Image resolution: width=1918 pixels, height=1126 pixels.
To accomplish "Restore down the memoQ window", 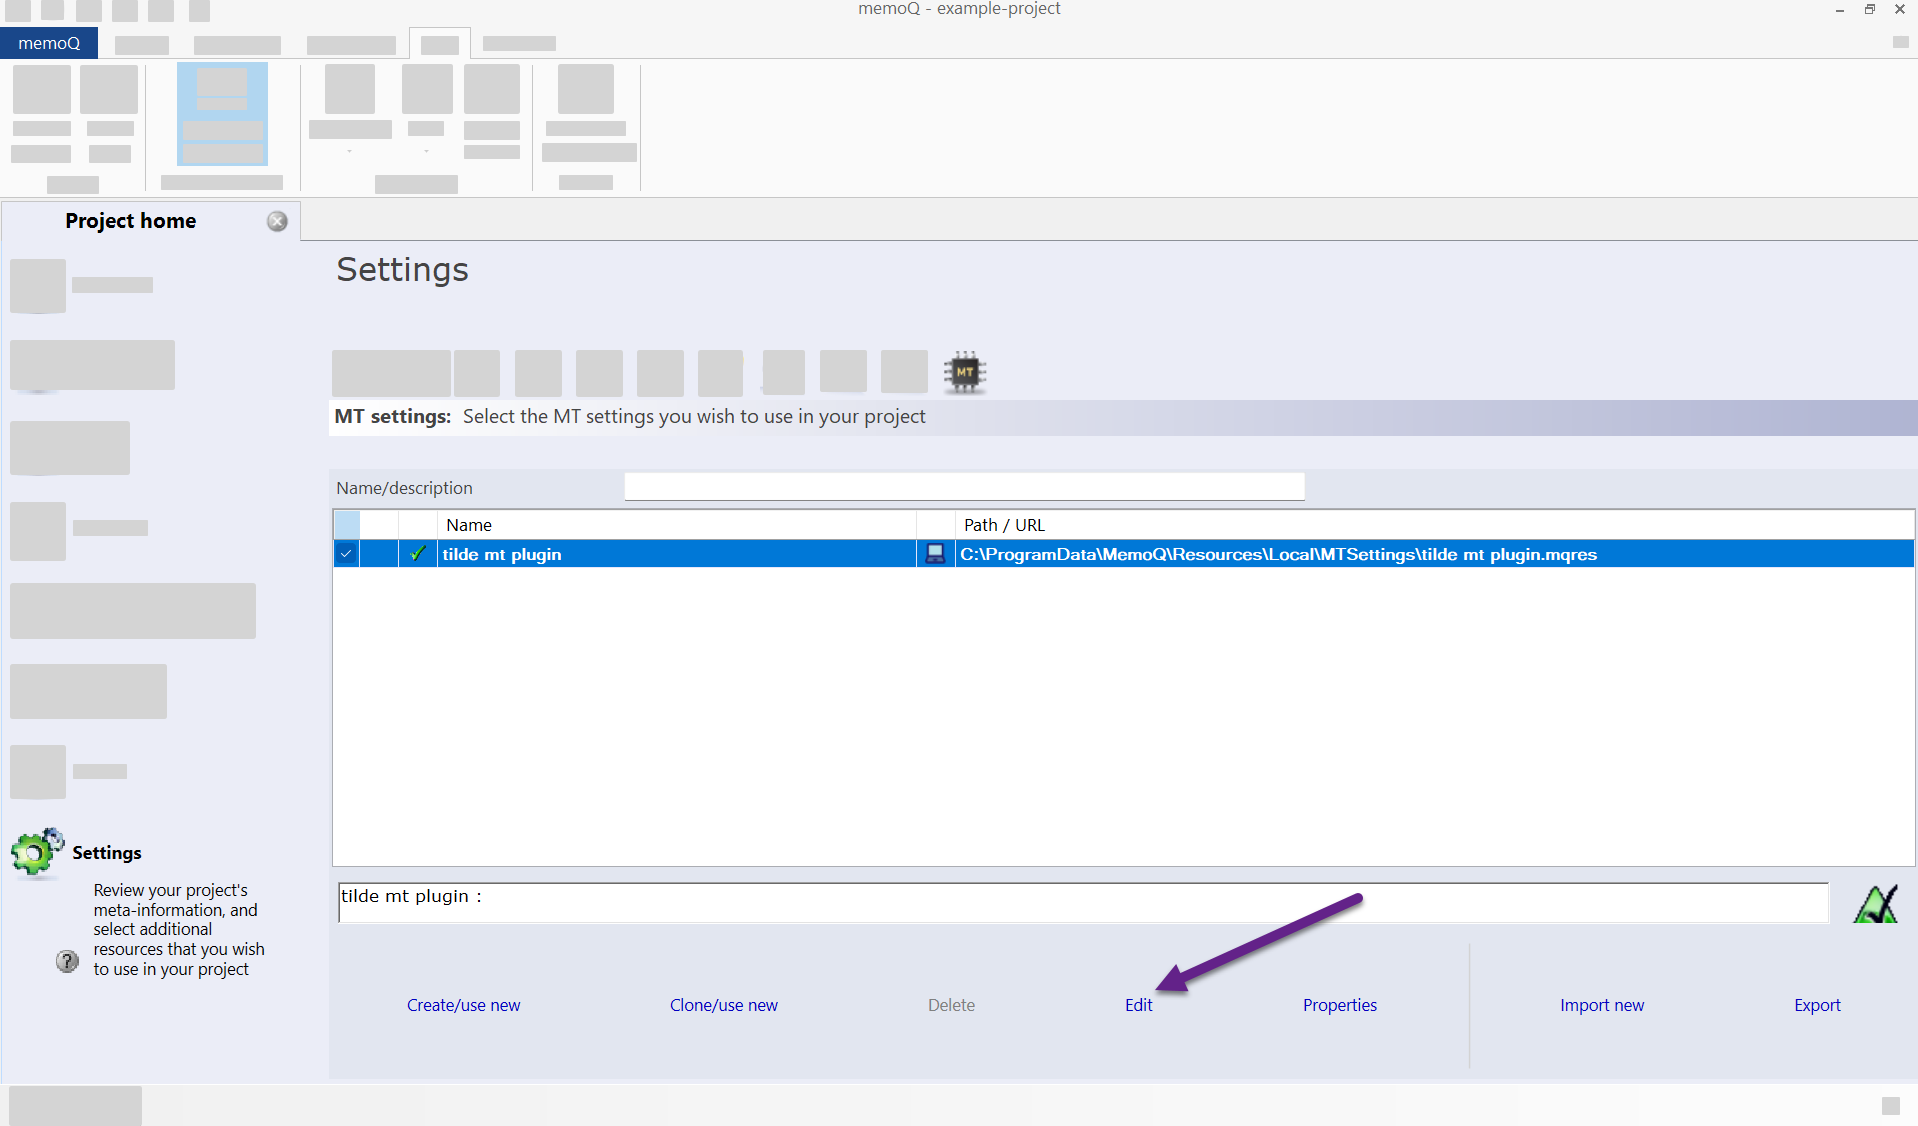I will (x=1869, y=9).
